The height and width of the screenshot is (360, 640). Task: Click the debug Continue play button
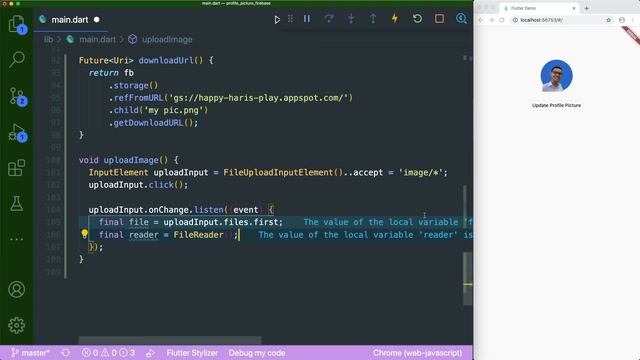click(277, 19)
